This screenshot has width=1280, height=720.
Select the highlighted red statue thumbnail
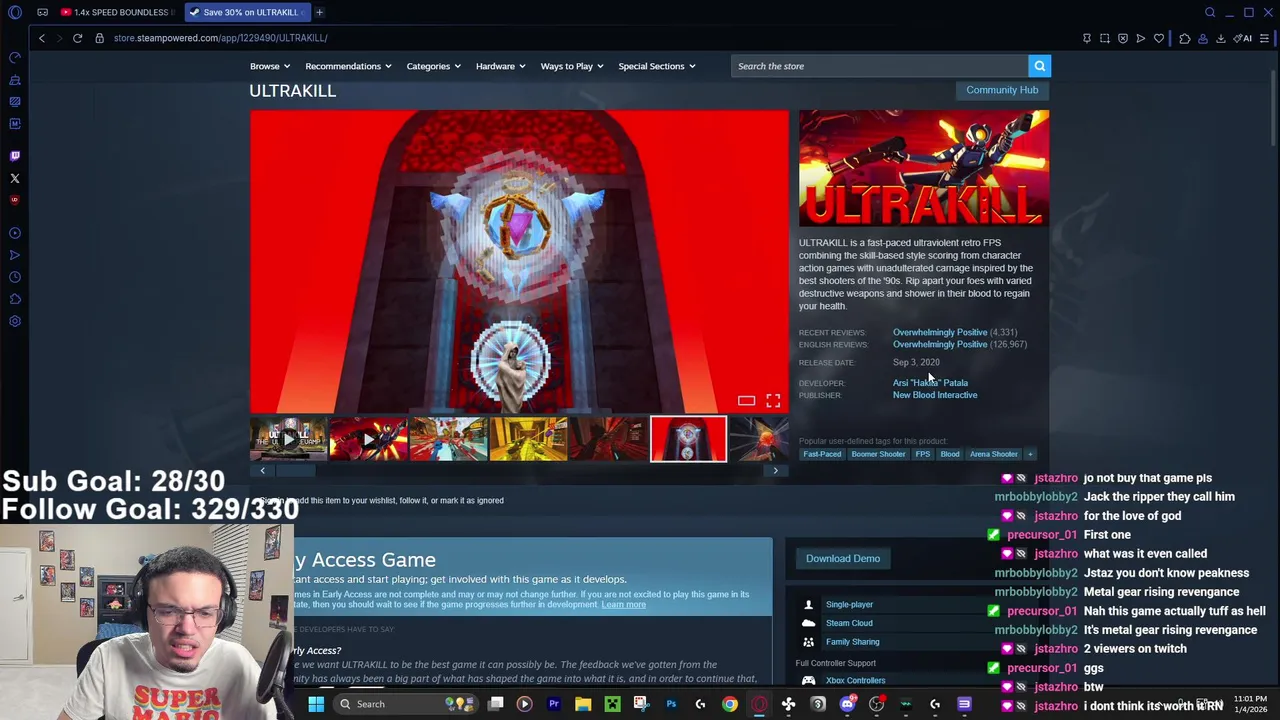[x=689, y=439]
